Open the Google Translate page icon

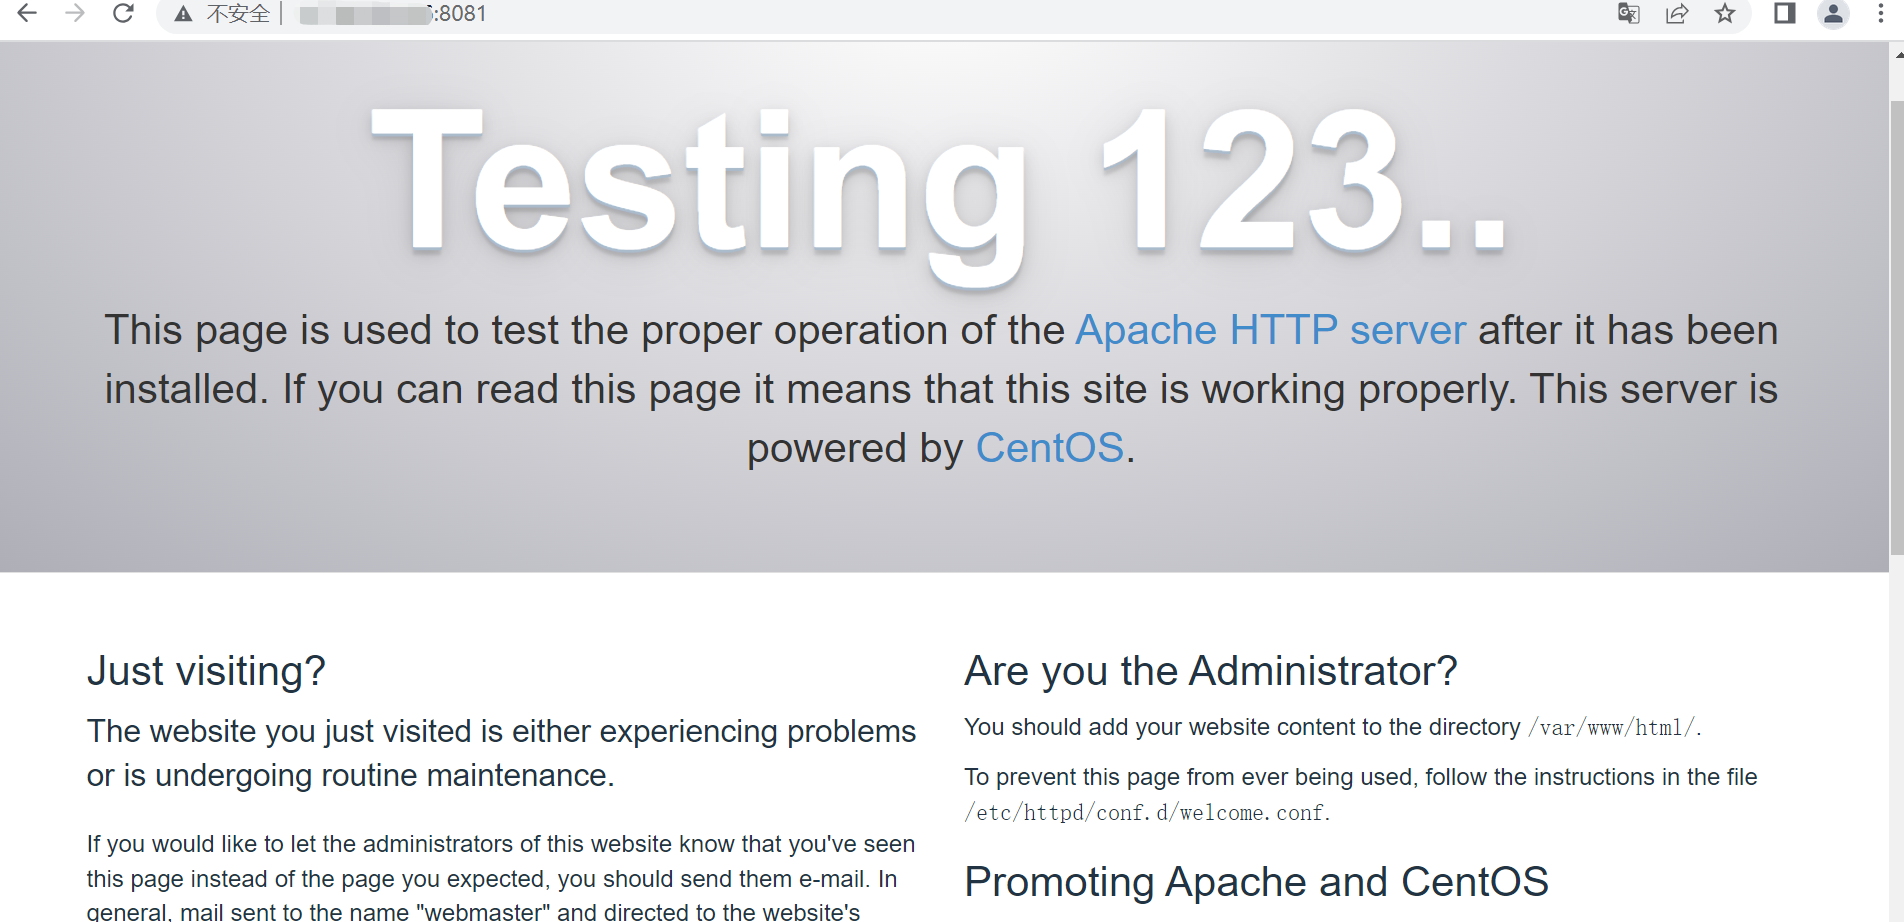1628,13
